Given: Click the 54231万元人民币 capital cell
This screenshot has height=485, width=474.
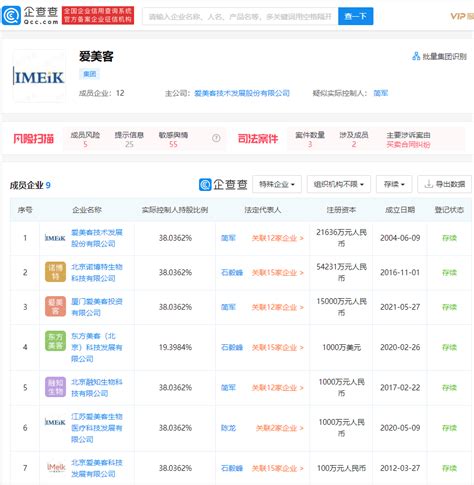Looking at the screenshot, I should [341, 272].
